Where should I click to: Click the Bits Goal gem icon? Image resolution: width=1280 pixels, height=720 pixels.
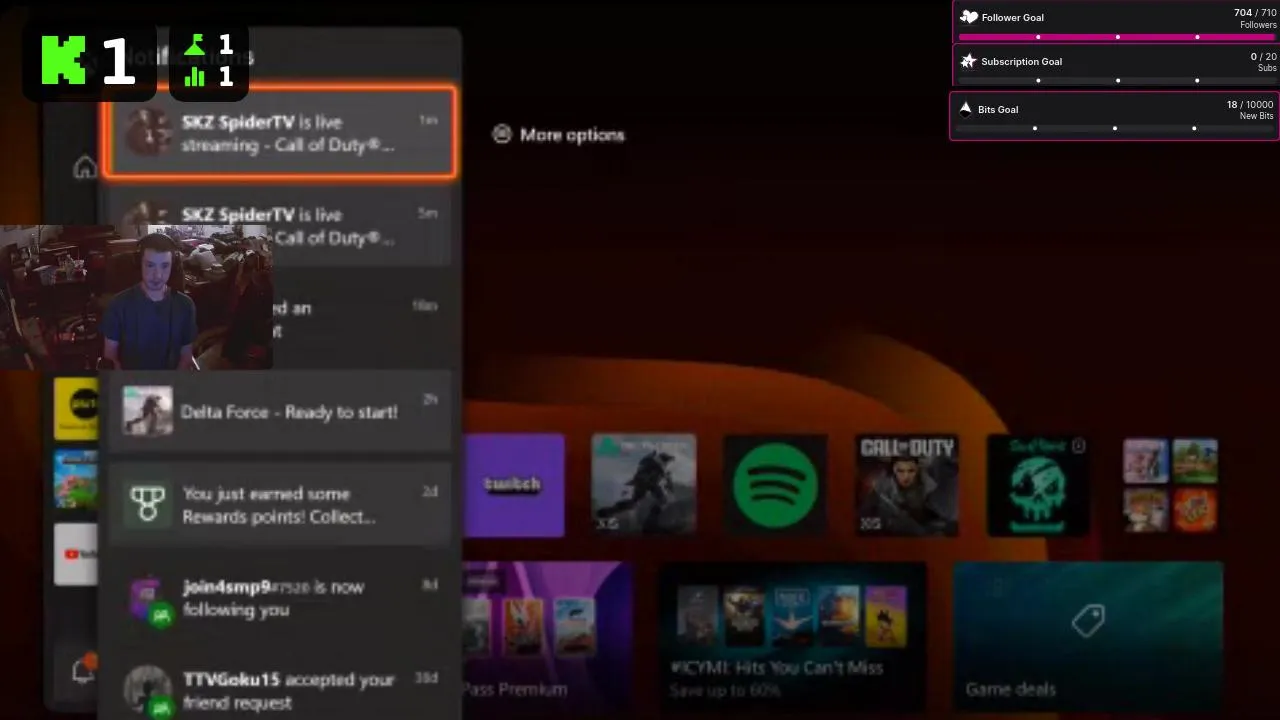coord(966,109)
